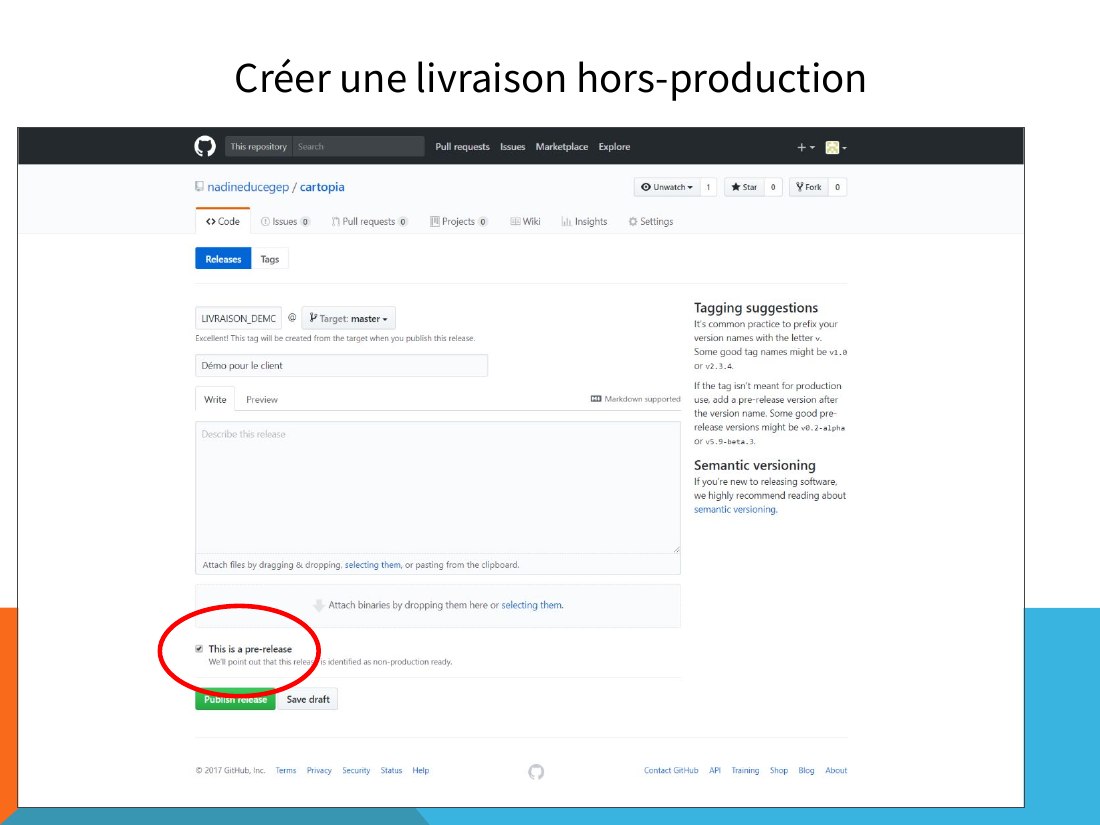Open the fork count 0
The height and width of the screenshot is (825, 1100).
pos(837,187)
